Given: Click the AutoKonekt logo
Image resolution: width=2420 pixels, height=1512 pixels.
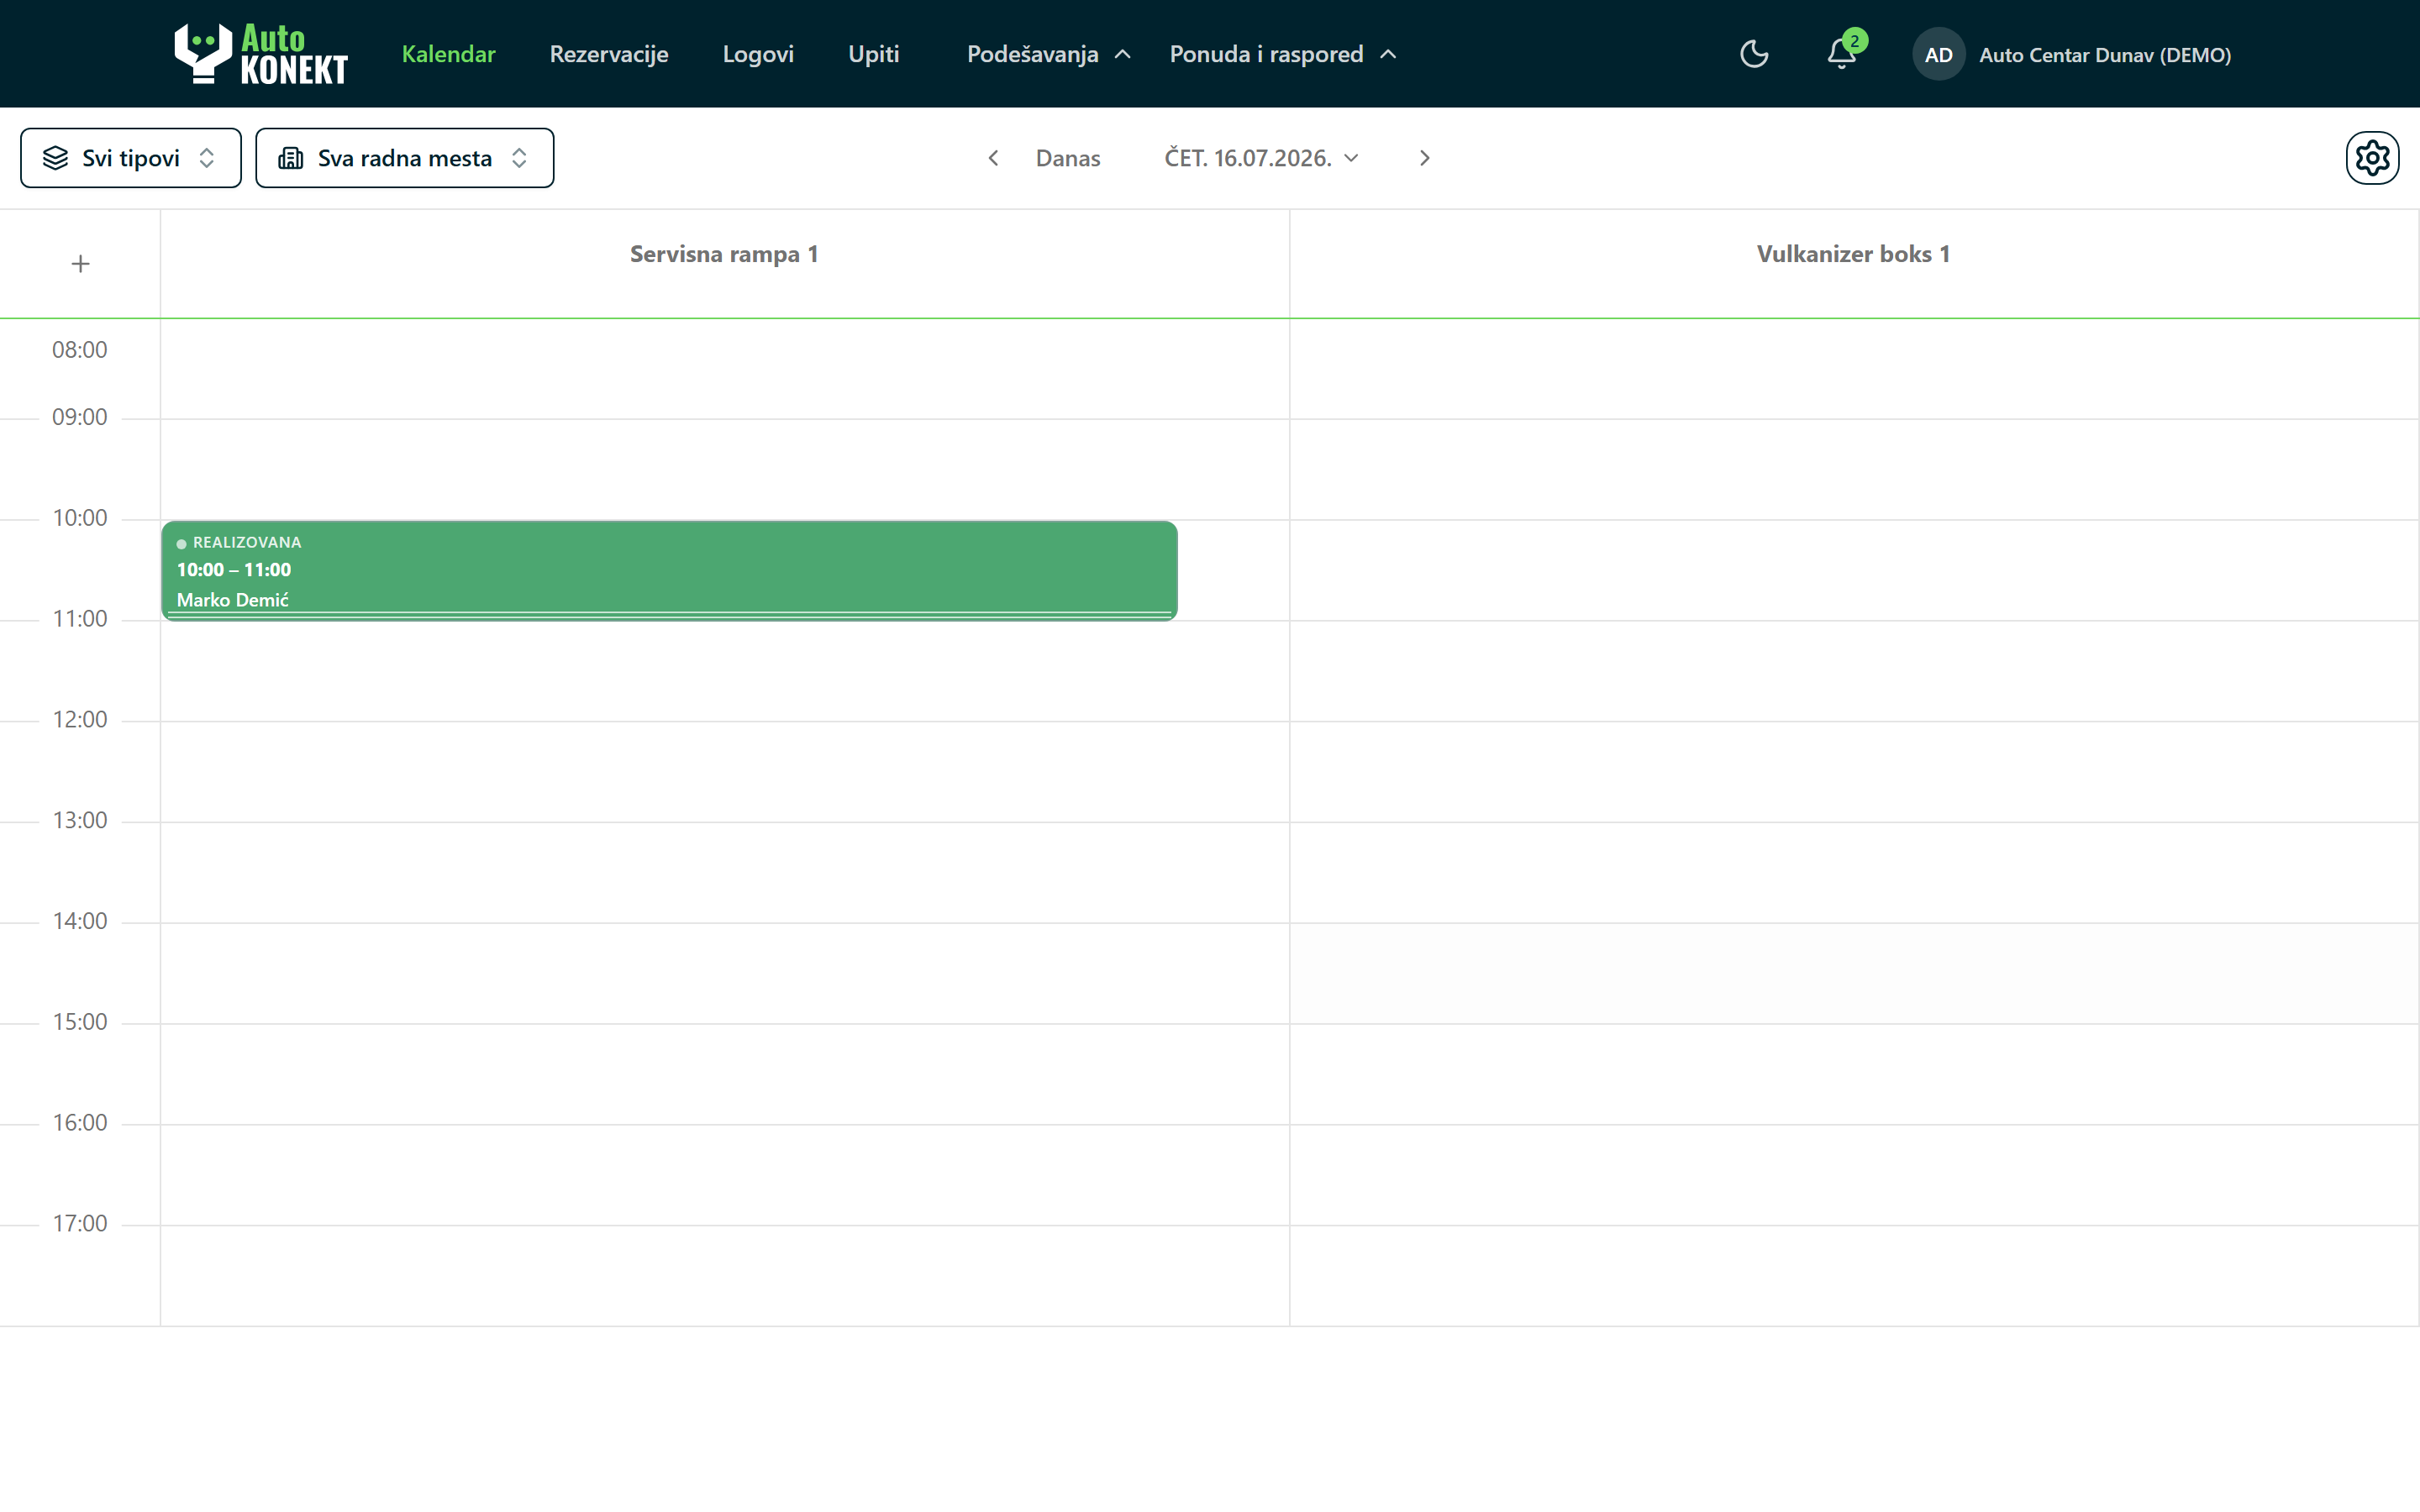Looking at the screenshot, I should [x=261, y=54].
